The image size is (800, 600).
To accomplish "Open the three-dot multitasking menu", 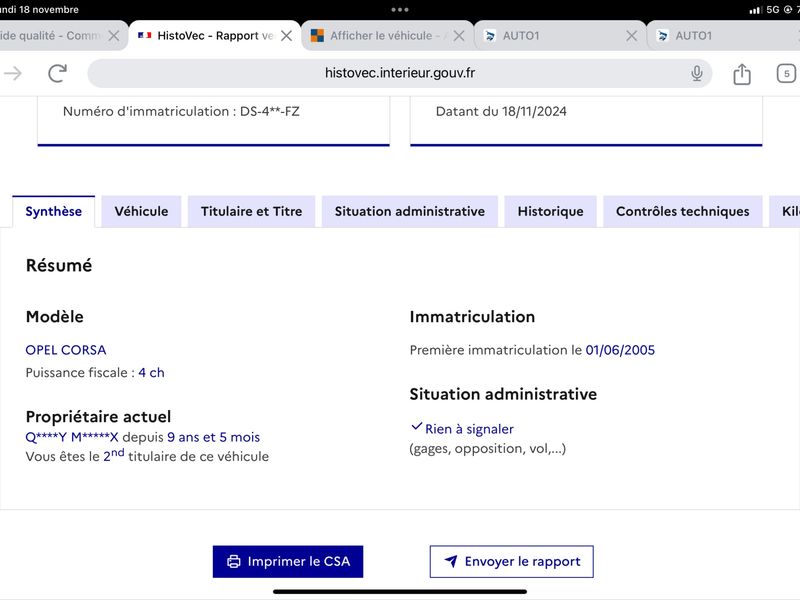I will pyautogui.click(x=400, y=10).
